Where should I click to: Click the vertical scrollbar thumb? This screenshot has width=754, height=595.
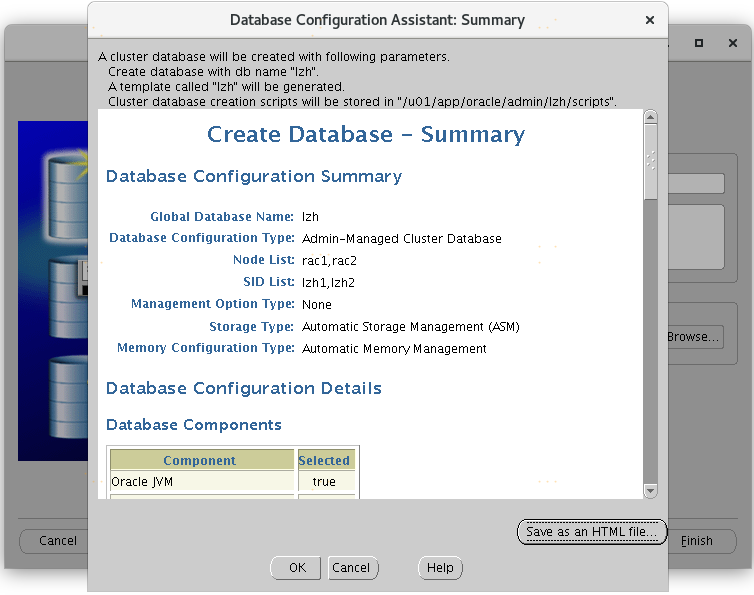tap(651, 160)
